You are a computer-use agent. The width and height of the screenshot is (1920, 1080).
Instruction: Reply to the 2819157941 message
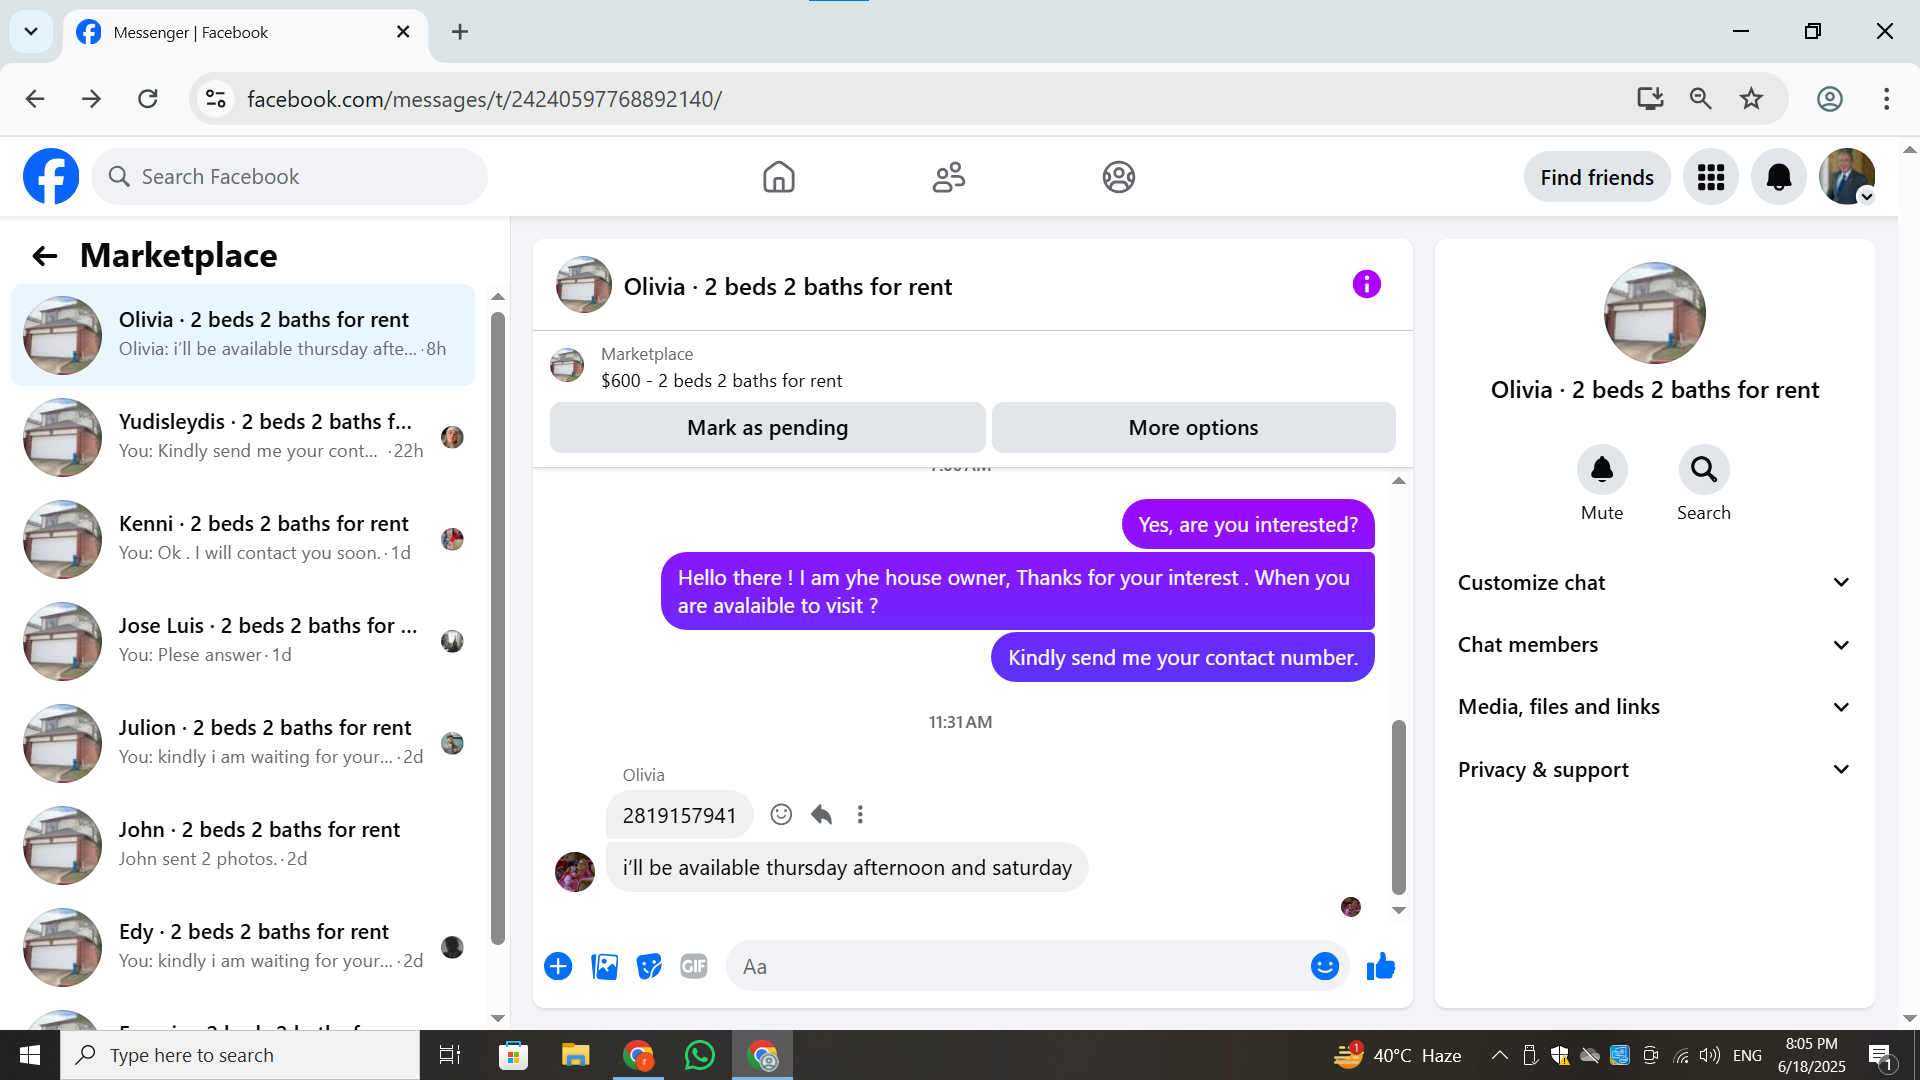tap(821, 815)
